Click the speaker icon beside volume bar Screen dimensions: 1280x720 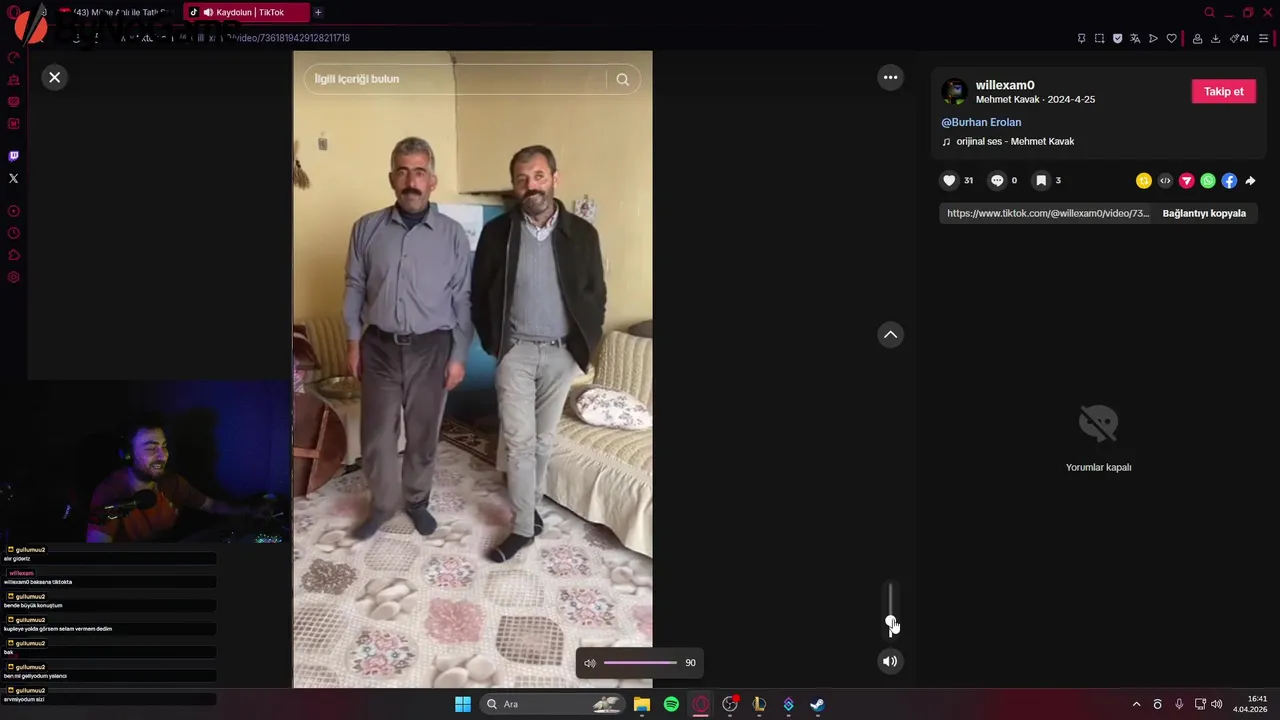[x=590, y=663]
